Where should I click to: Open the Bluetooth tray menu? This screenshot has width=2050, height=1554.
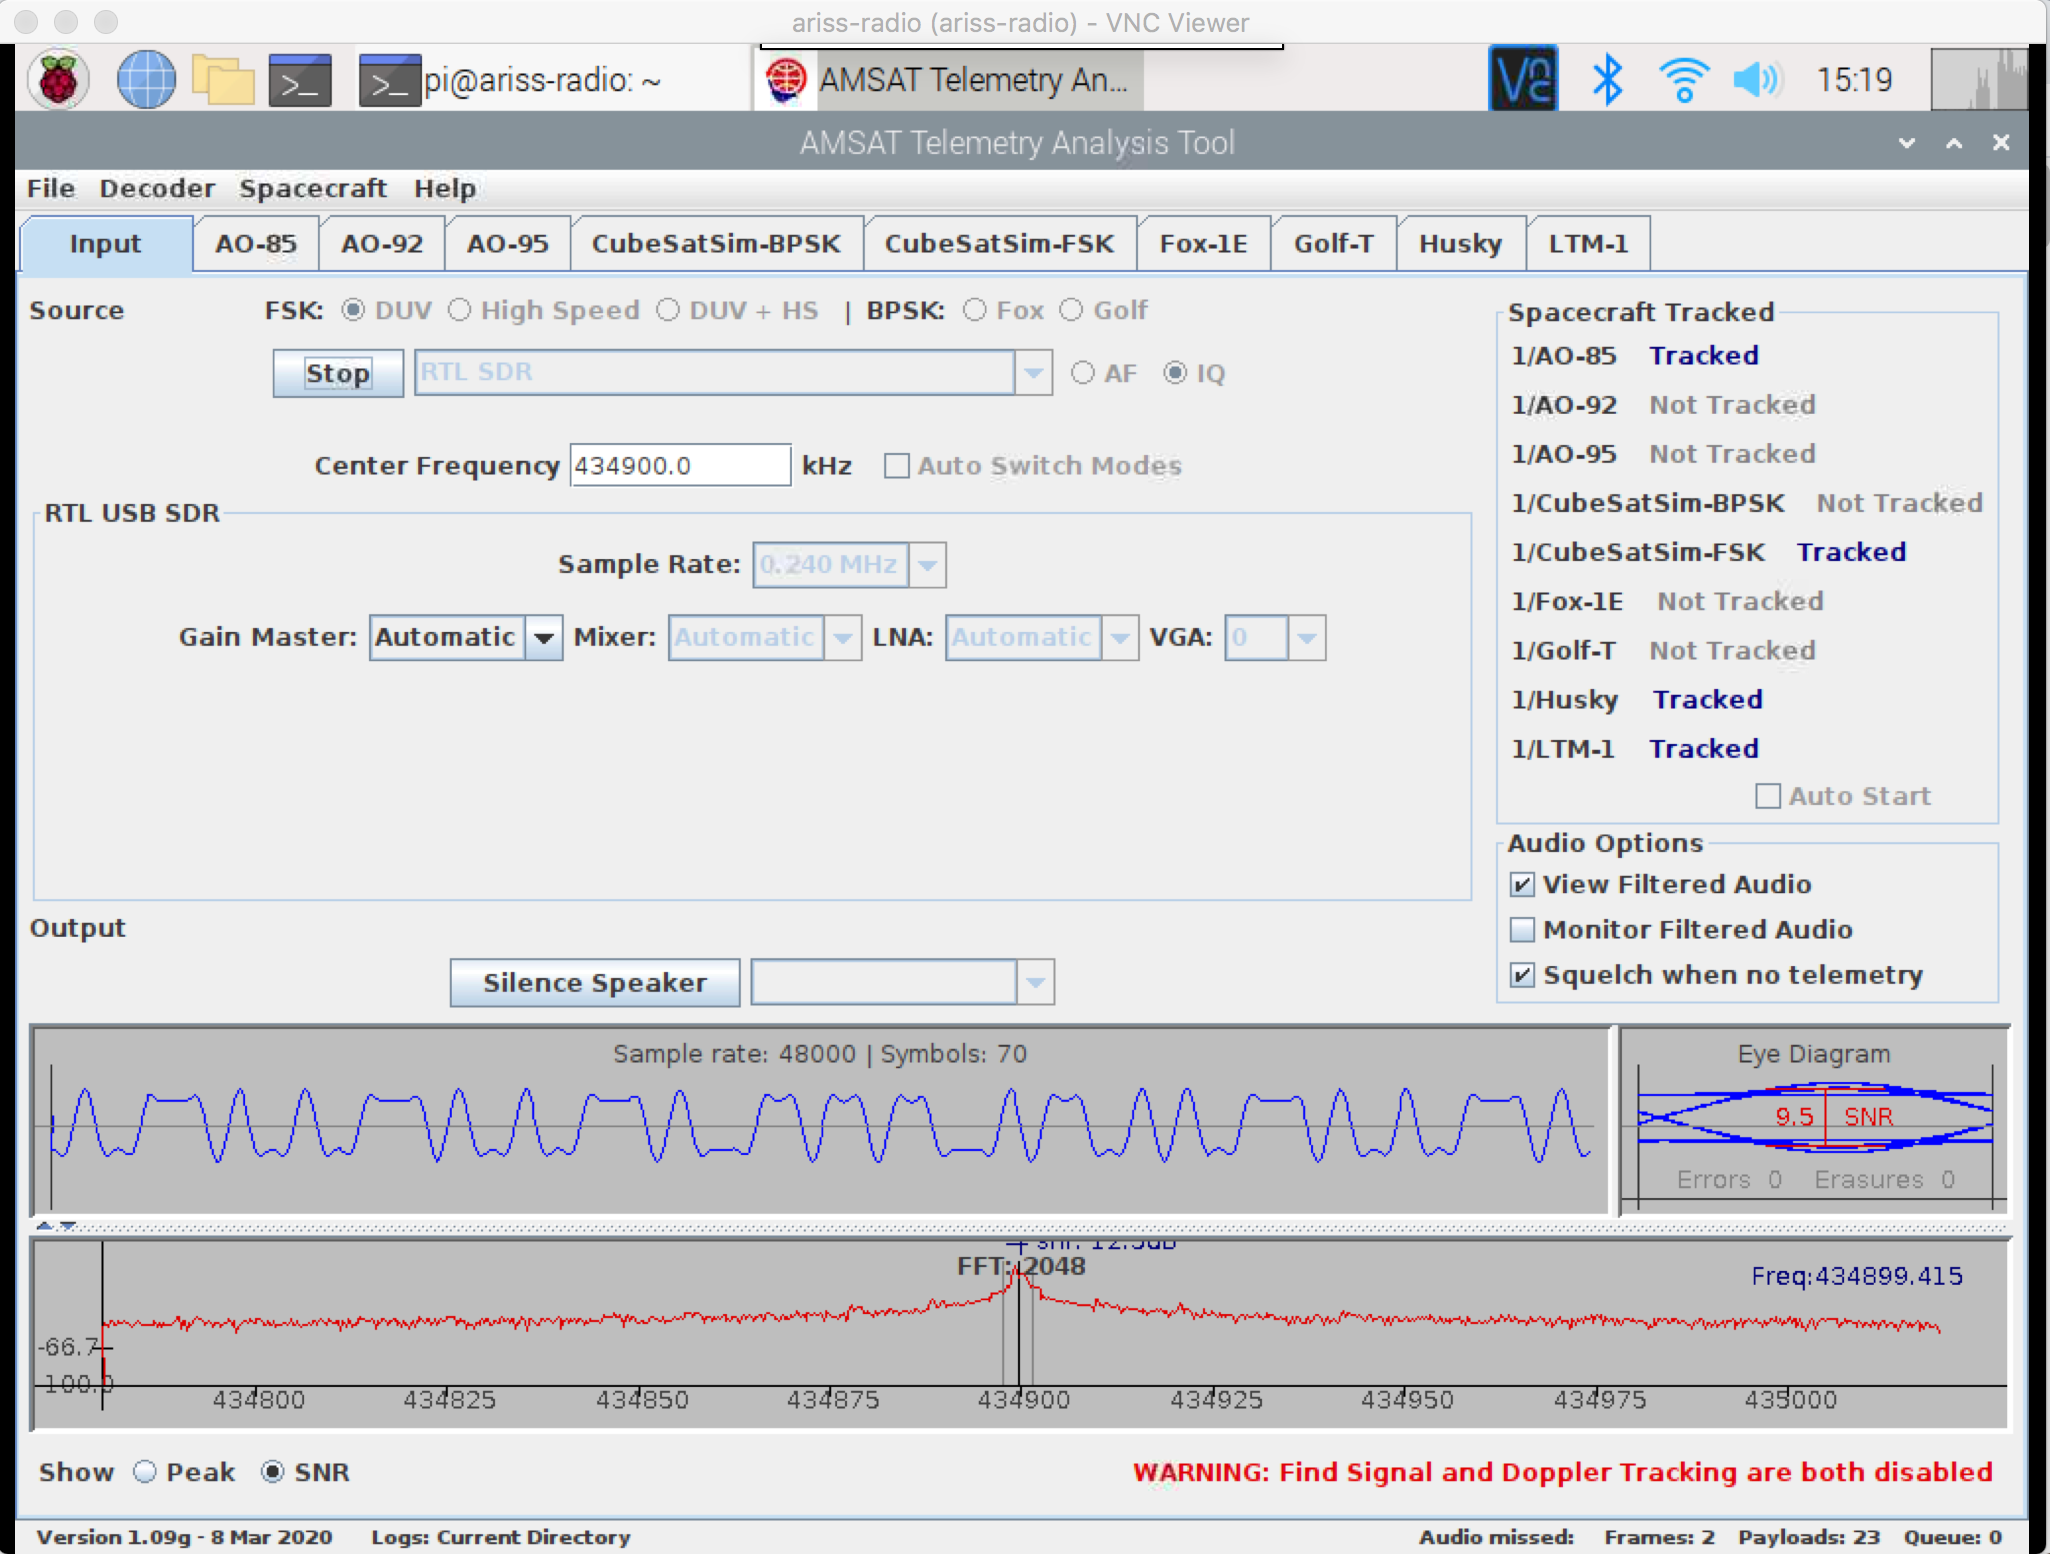click(x=1607, y=79)
